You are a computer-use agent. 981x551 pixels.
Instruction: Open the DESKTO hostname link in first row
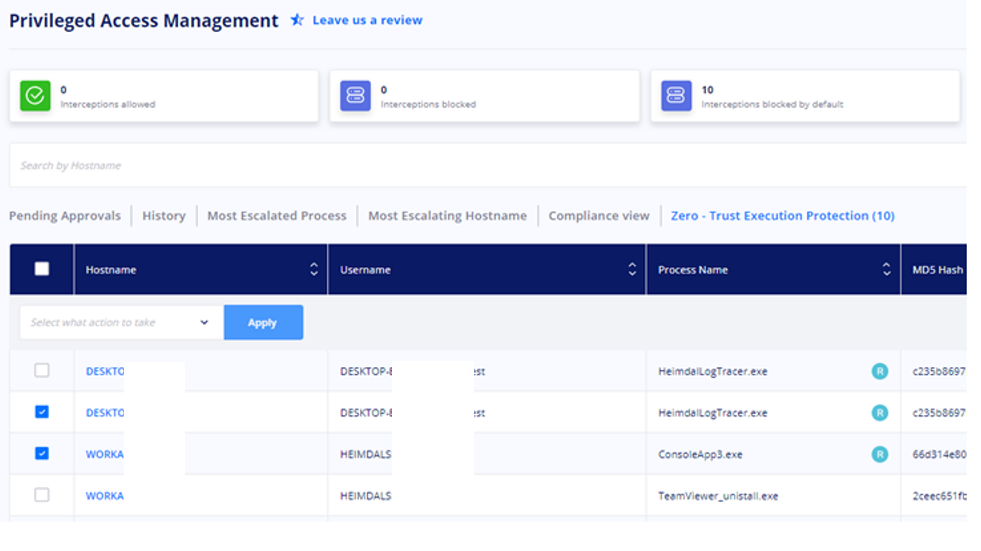click(x=104, y=372)
